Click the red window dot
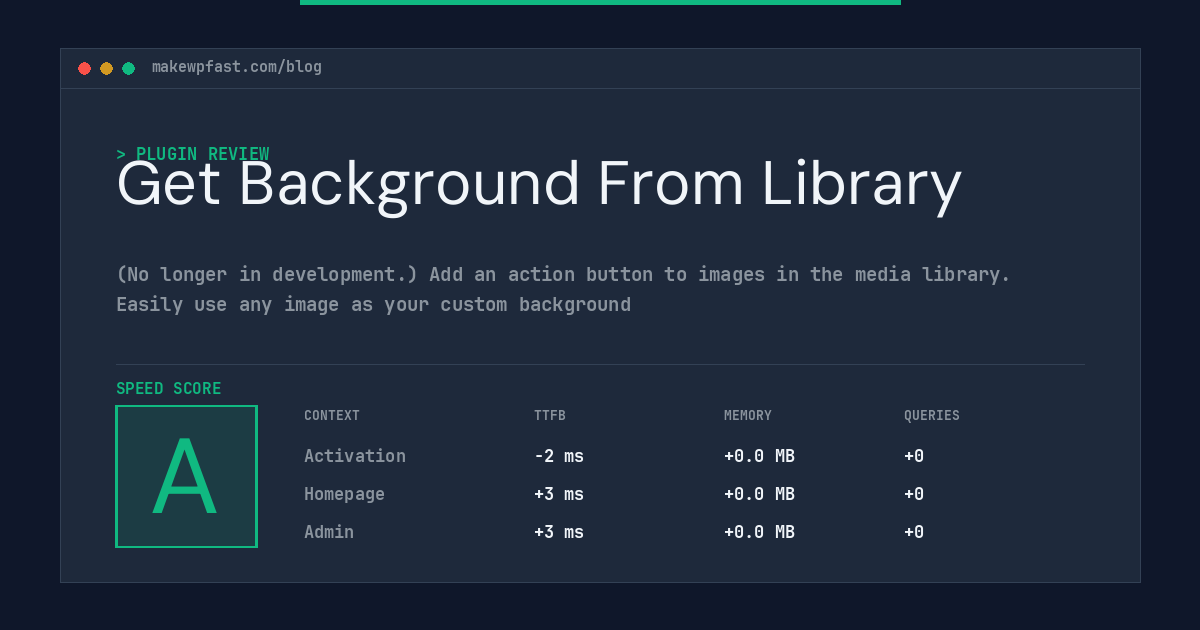This screenshot has height=630, width=1200. pos(84,68)
